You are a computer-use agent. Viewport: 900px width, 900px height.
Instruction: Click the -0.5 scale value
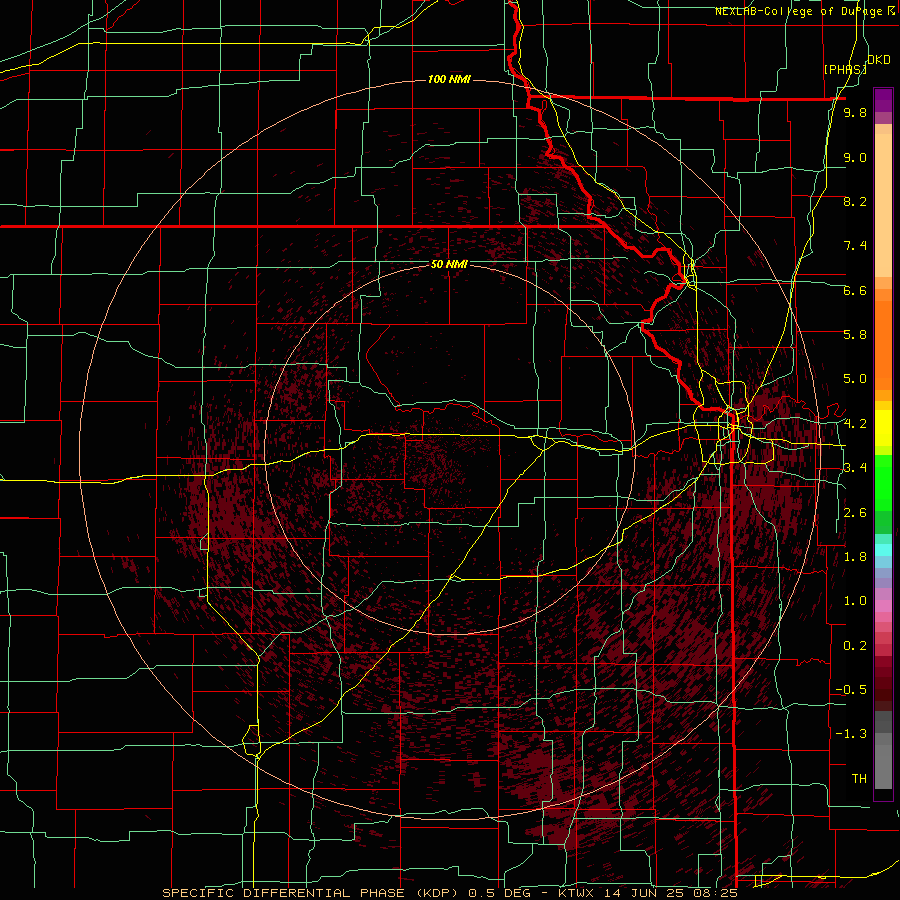[x=852, y=690]
